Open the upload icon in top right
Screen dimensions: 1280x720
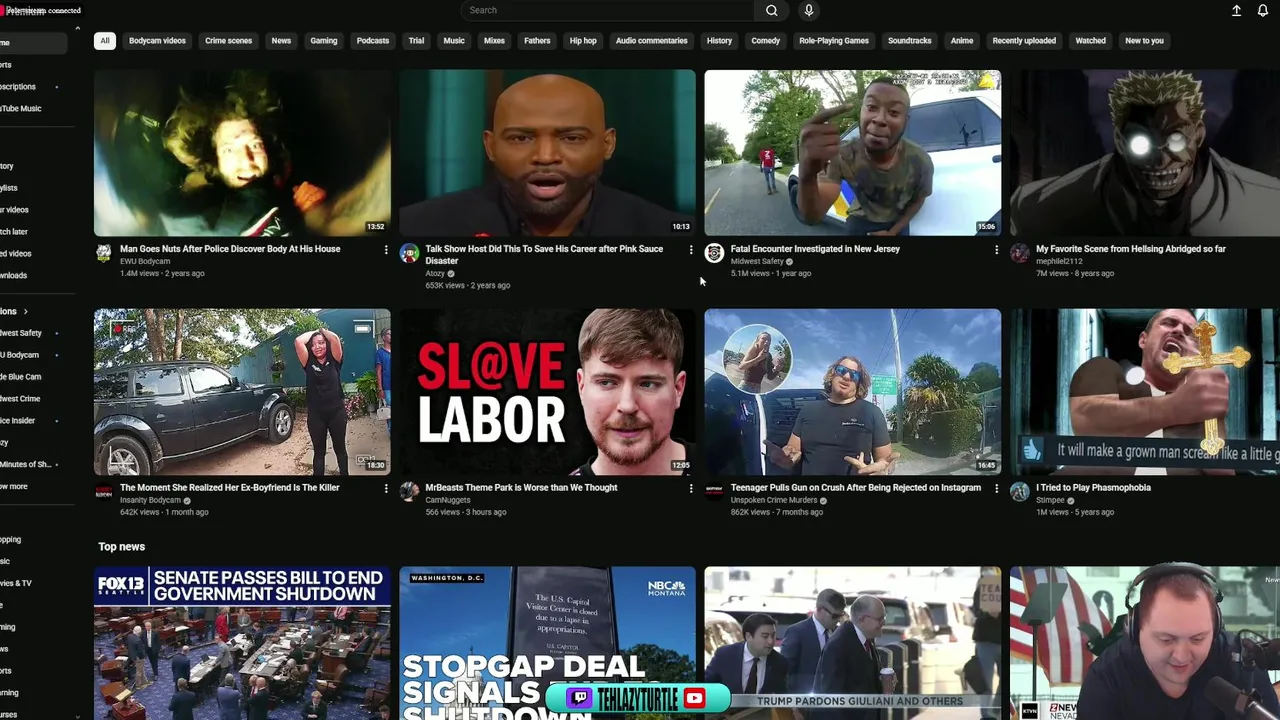pyautogui.click(x=1236, y=10)
